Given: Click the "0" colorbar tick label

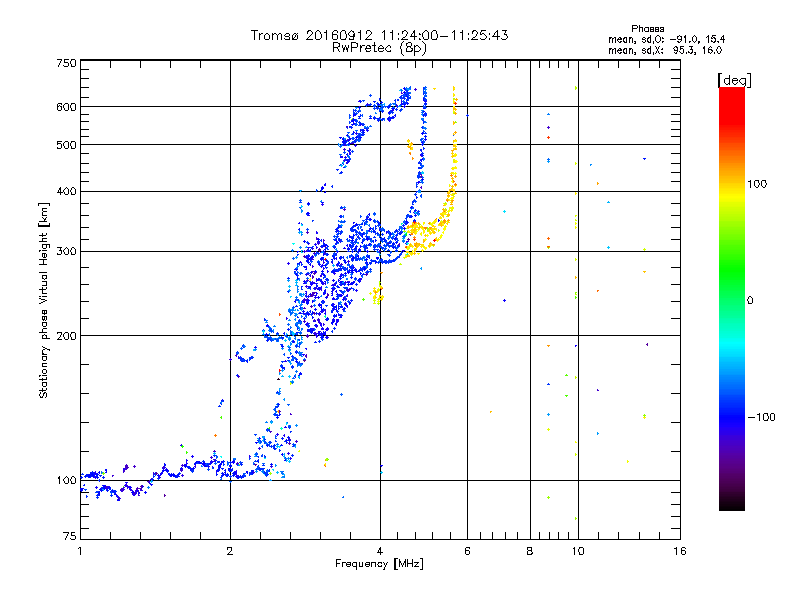Looking at the screenshot, I should click(750, 301).
